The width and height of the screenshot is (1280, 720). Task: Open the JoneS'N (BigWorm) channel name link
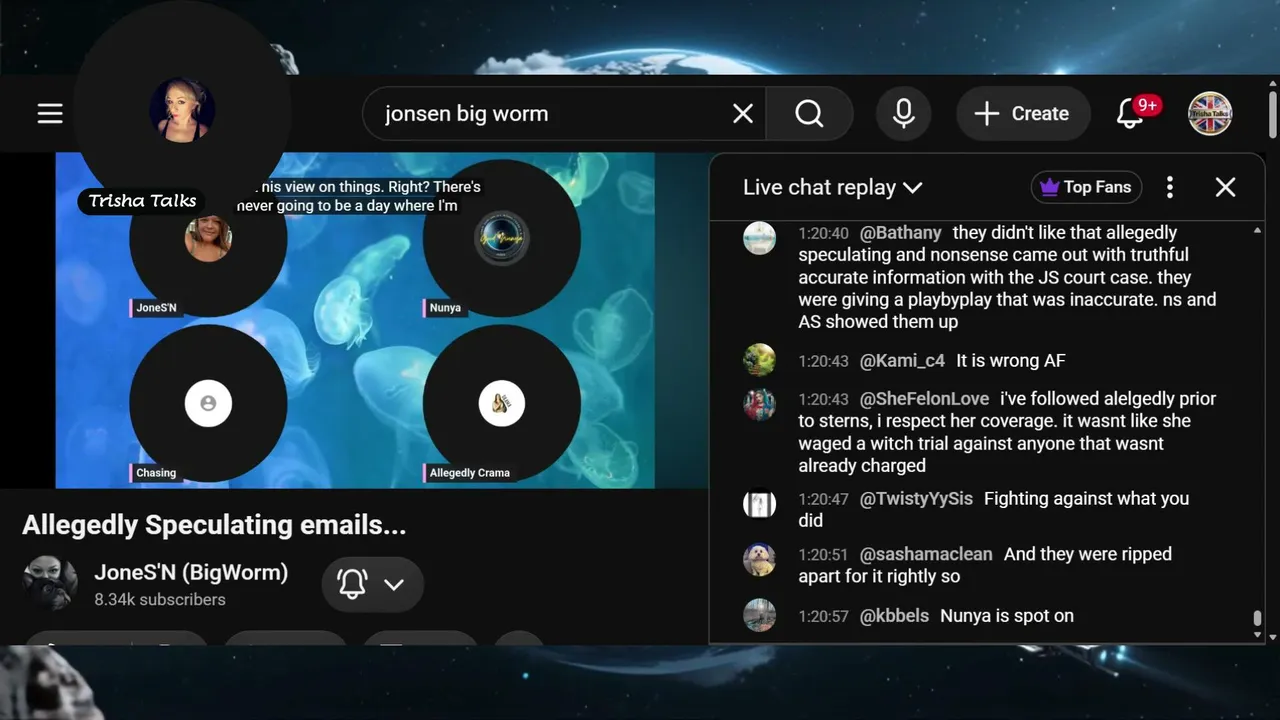pyautogui.click(x=191, y=572)
